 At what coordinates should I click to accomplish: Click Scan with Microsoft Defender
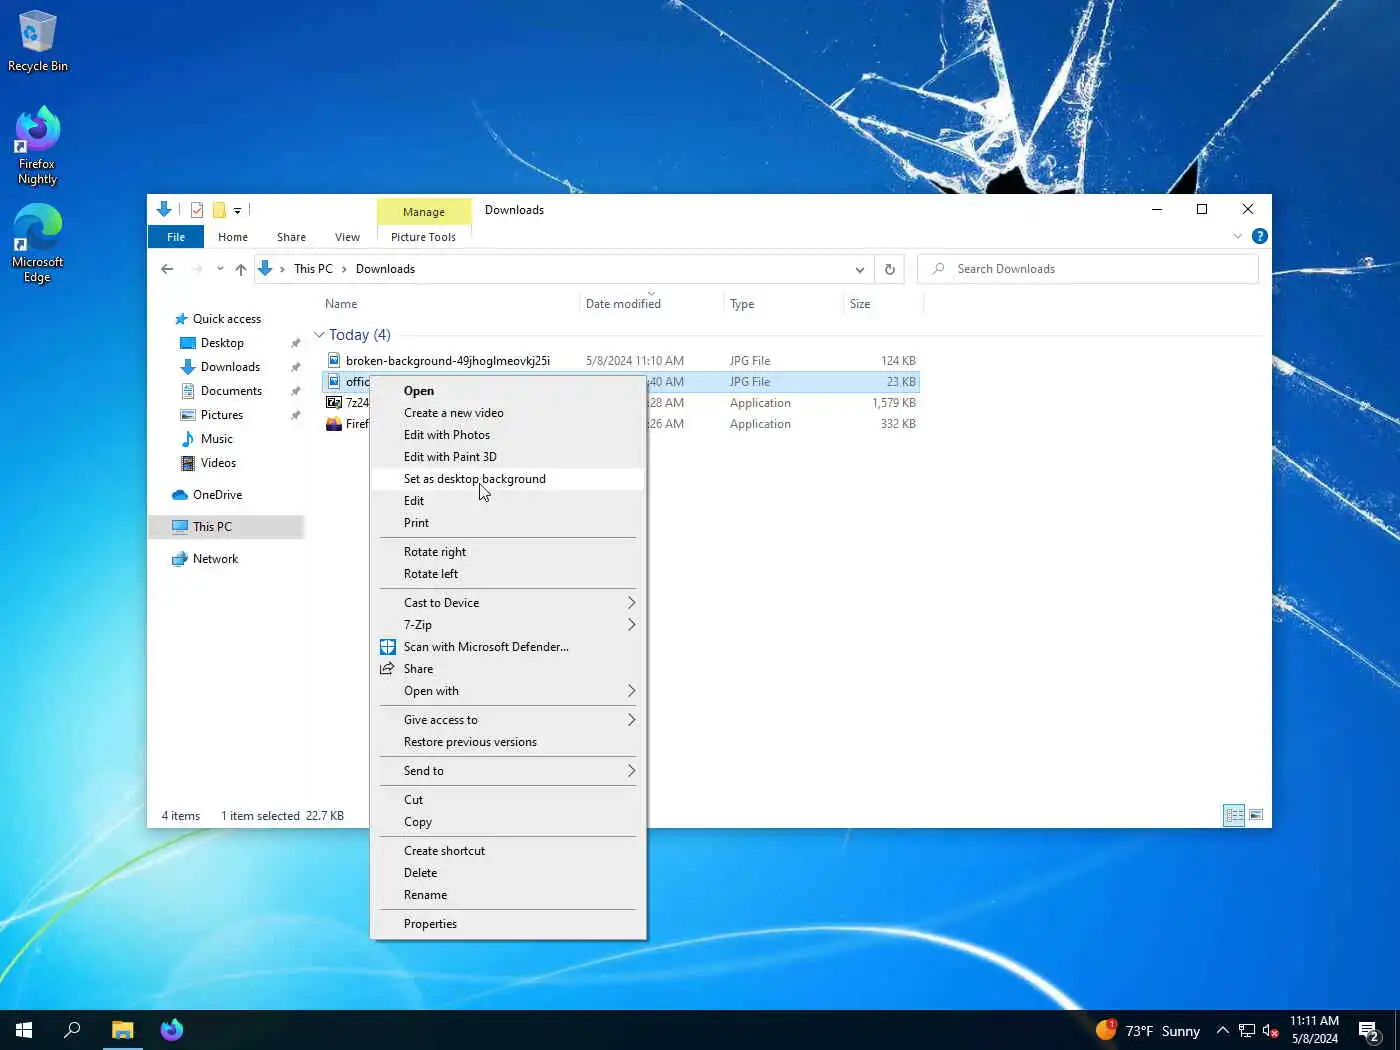(508, 647)
